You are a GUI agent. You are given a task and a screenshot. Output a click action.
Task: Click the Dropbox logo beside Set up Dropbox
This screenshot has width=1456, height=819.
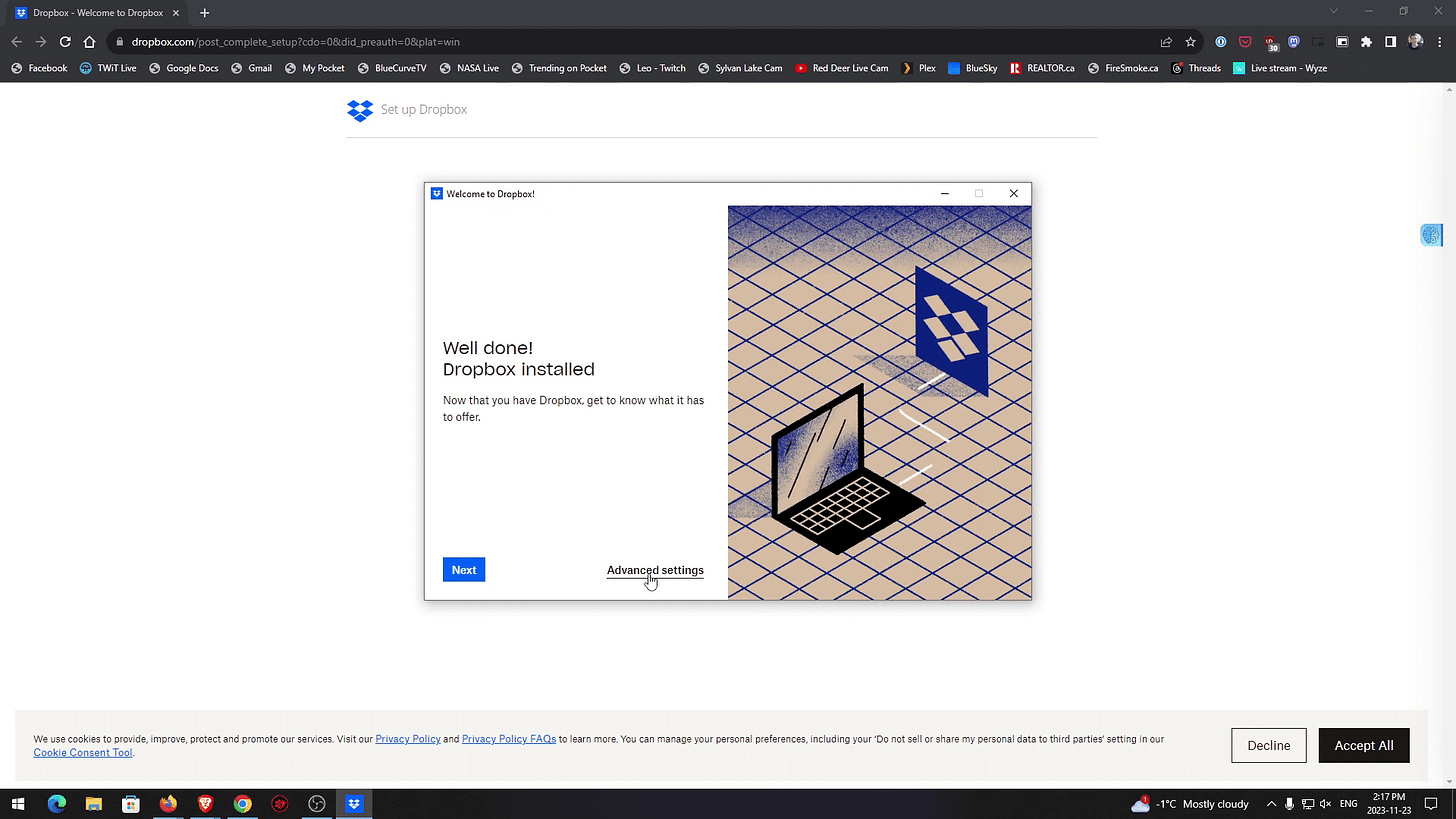(360, 110)
